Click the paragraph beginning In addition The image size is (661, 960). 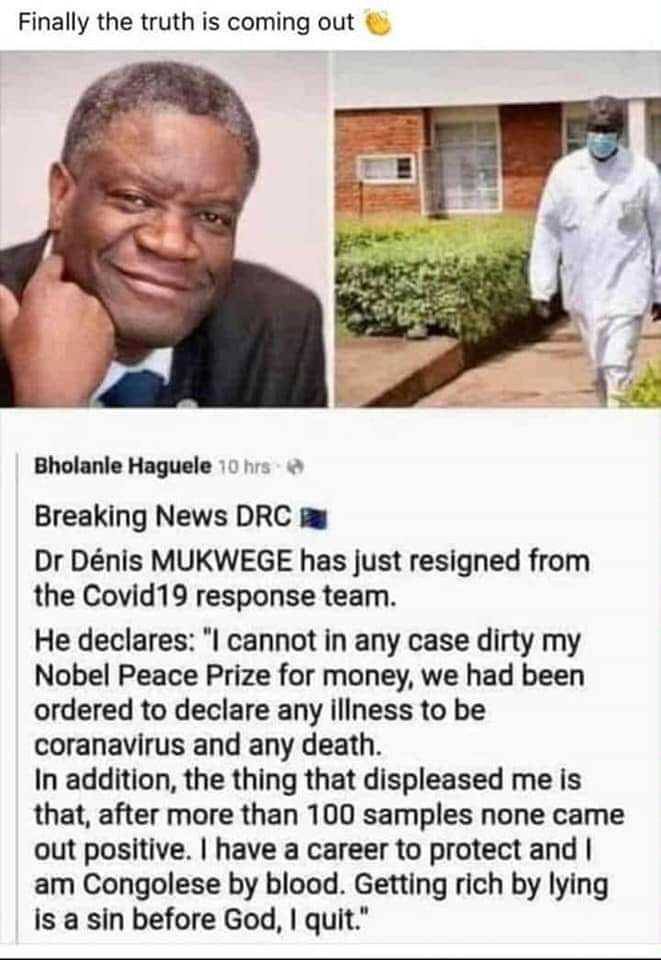[x=329, y=850]
